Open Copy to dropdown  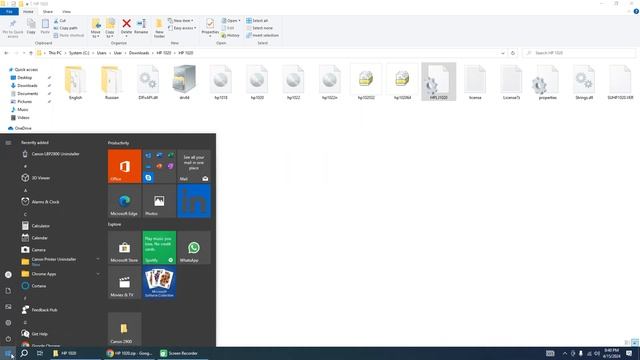[x=110, y=28]
